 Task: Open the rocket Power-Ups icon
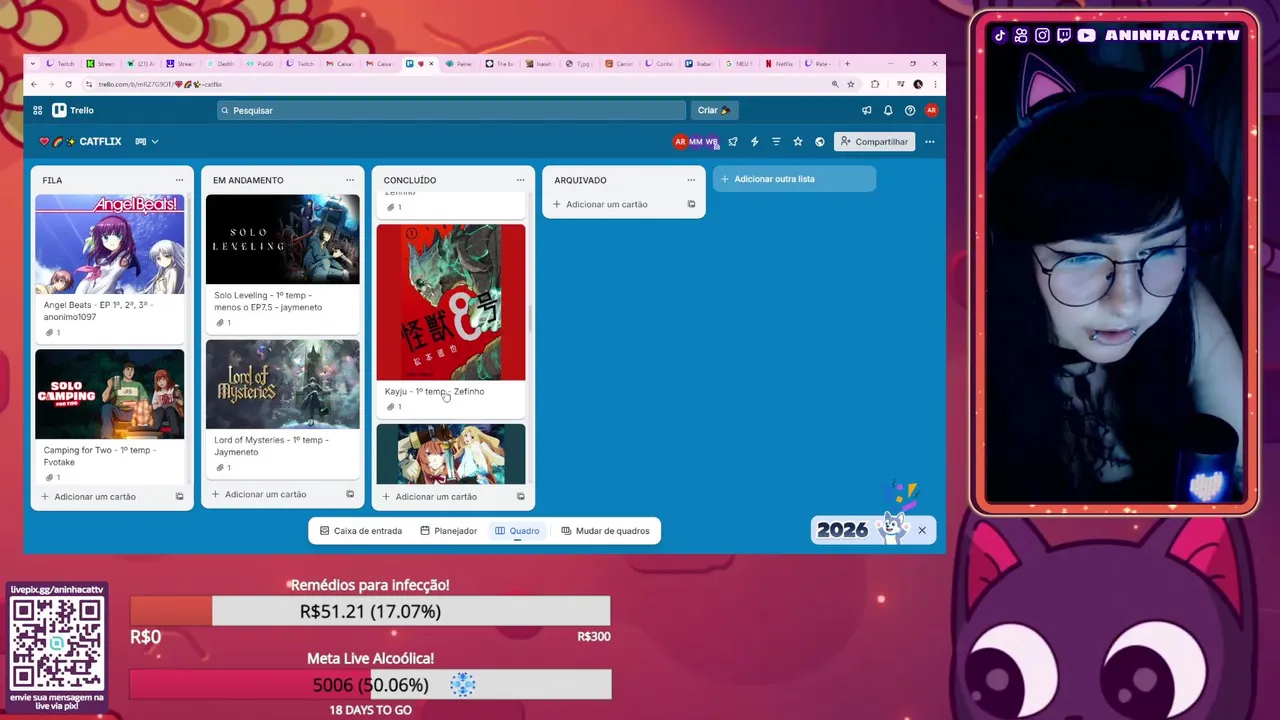click(x=733, y=142)
